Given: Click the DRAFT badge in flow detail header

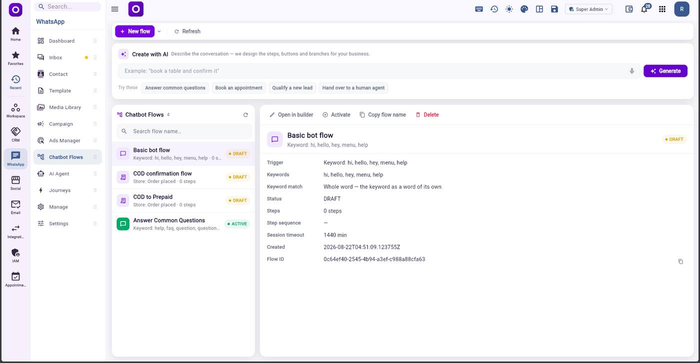Looking at the screenshot, I should pos(674,139).
